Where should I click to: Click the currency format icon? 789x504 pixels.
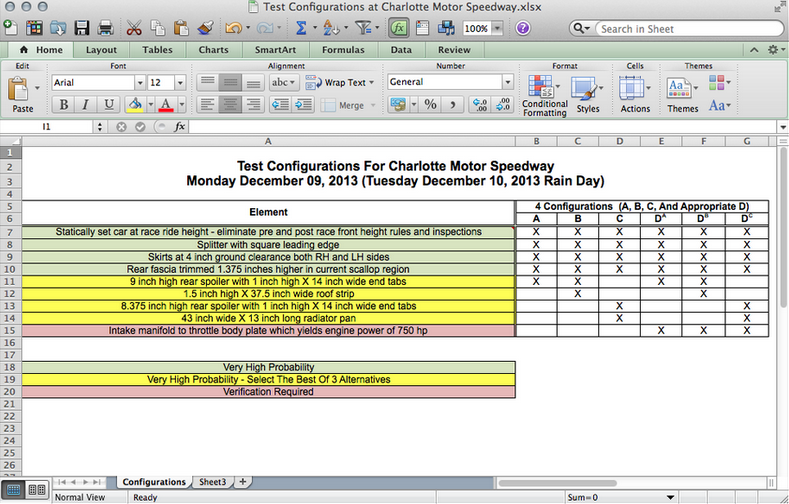click(398, 105)
